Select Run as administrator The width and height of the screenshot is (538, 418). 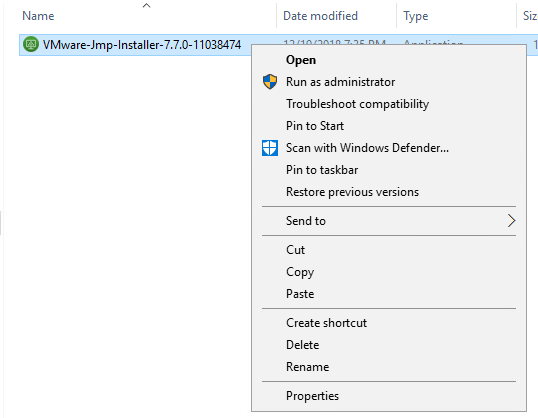[x=389, y=82]
